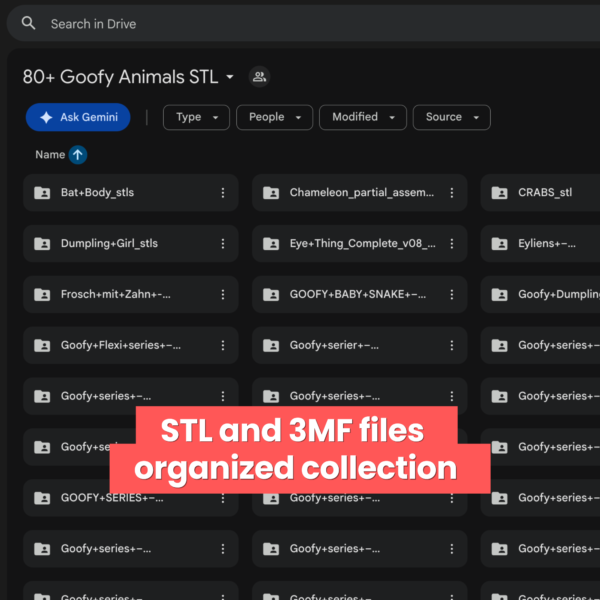600x600 pixels.
Task: Open the Type filter dropdown
Action: click(196, 117)
